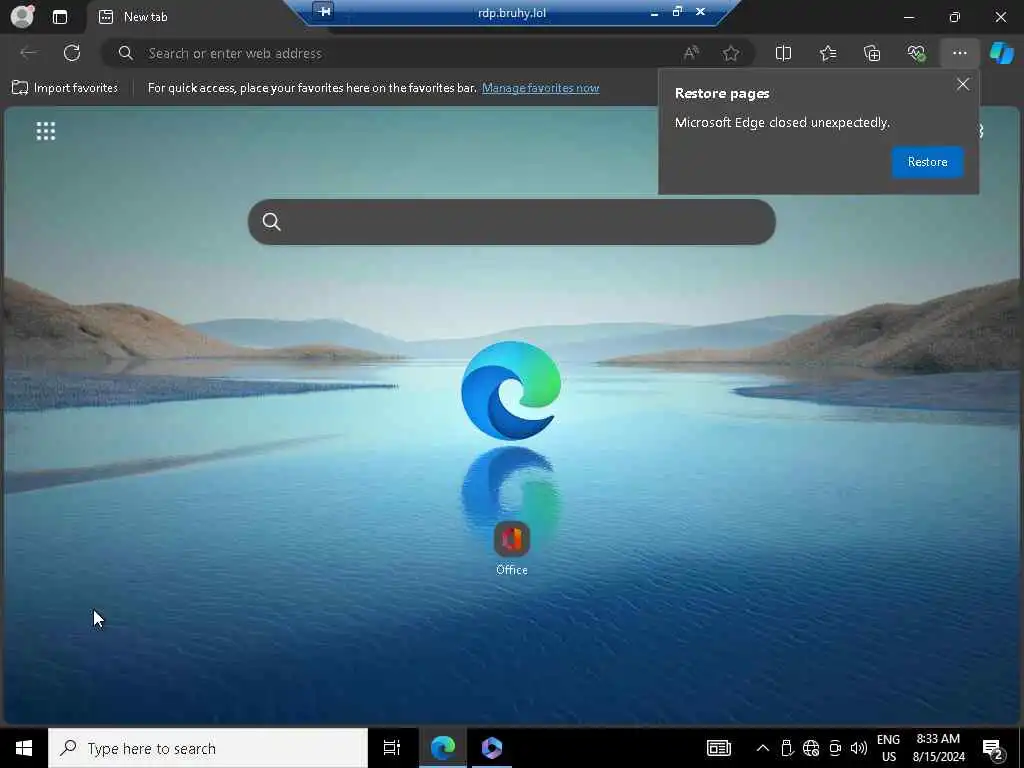The height and width of the screenshot is (768, 1024).
Task: Pin the rdp.bruhy.lol connection bar
Action: [x=324, y=11]
